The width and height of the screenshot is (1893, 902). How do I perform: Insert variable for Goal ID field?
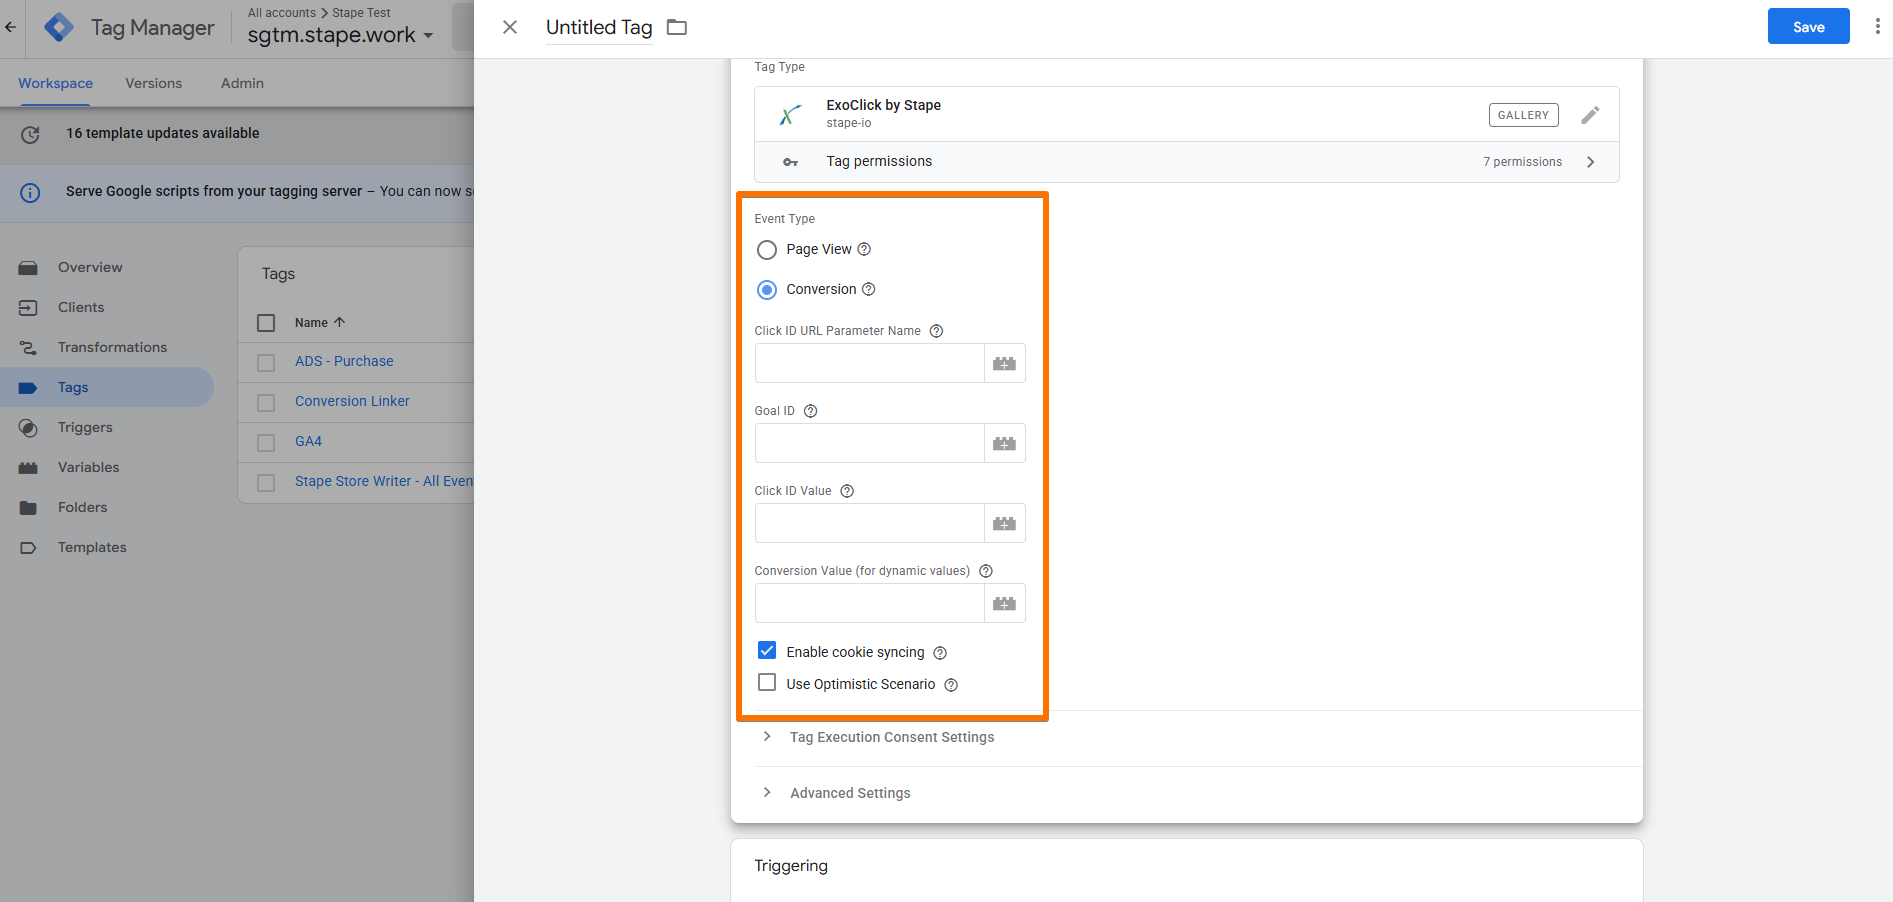pos(1004,443)
